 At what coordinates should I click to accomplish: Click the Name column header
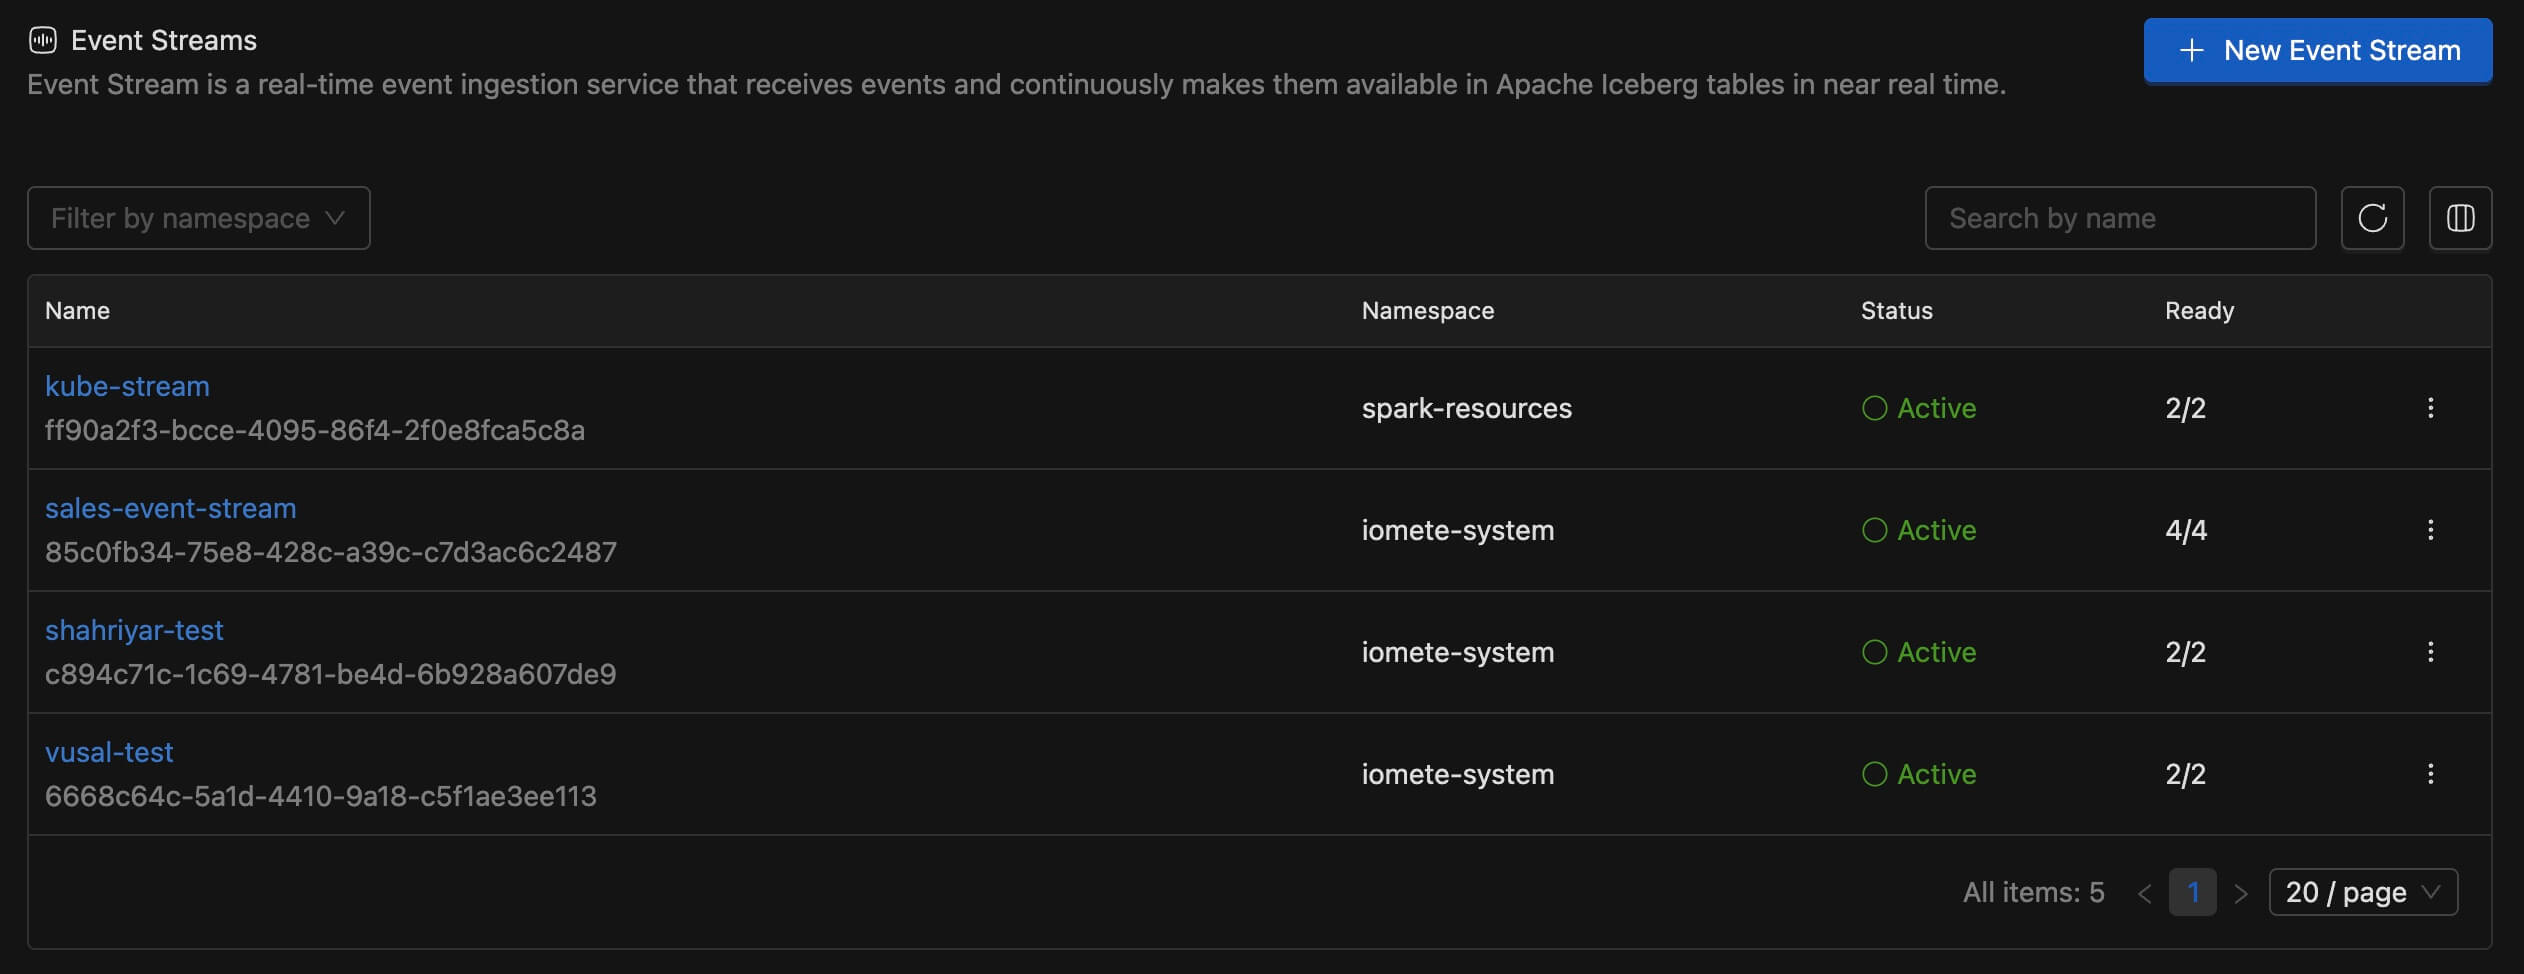77,311
